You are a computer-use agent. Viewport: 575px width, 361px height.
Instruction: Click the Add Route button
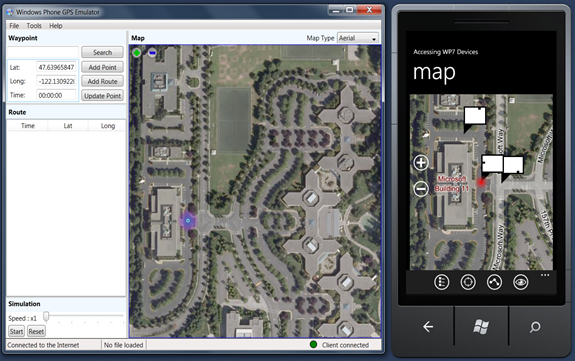[x=102, y=81]
